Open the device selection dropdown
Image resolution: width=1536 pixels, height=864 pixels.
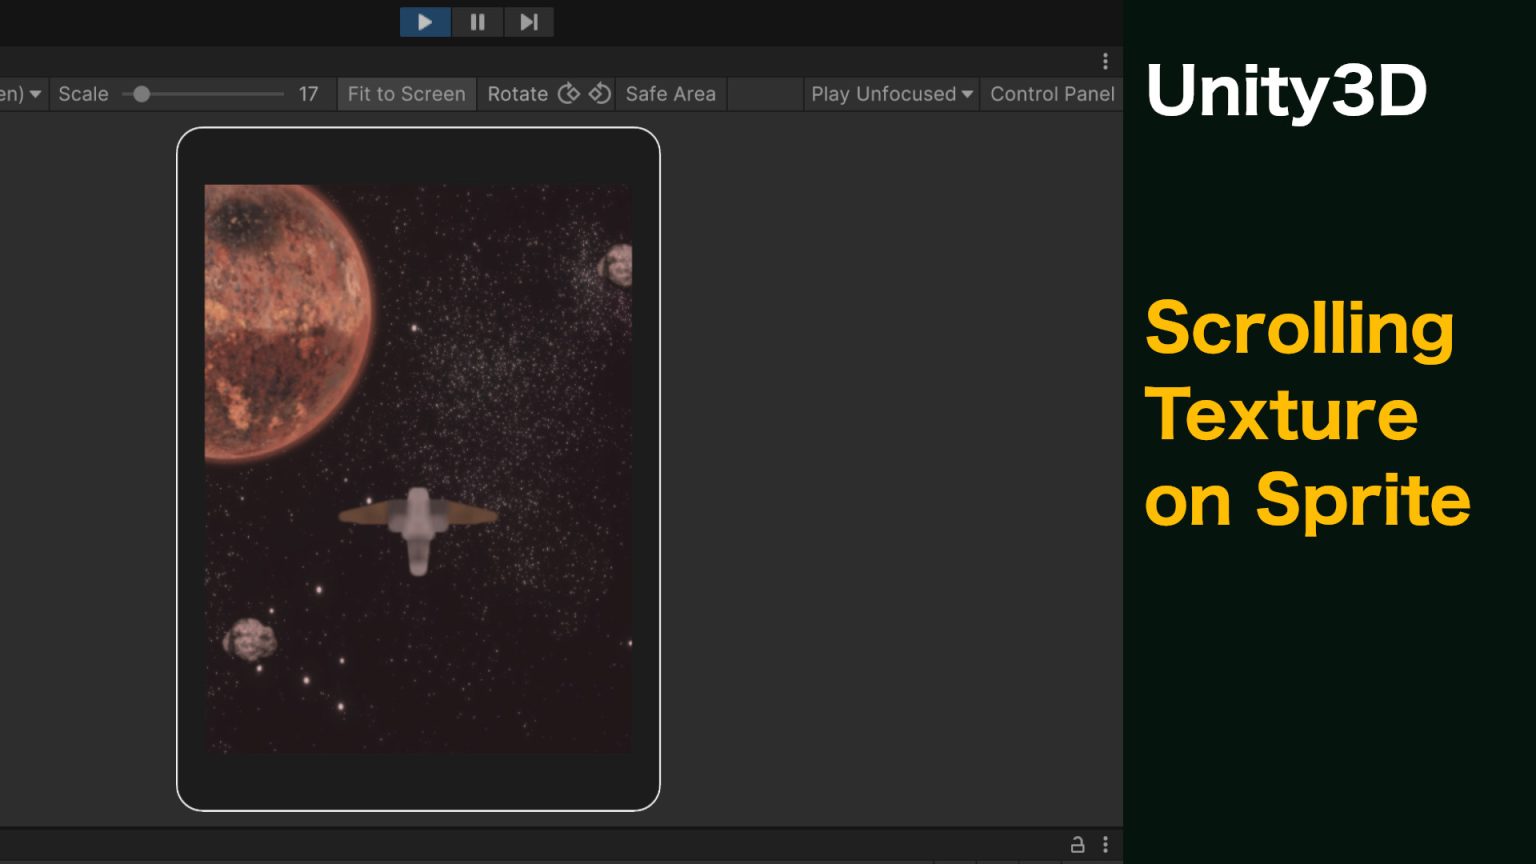click(x=20, y=94)
